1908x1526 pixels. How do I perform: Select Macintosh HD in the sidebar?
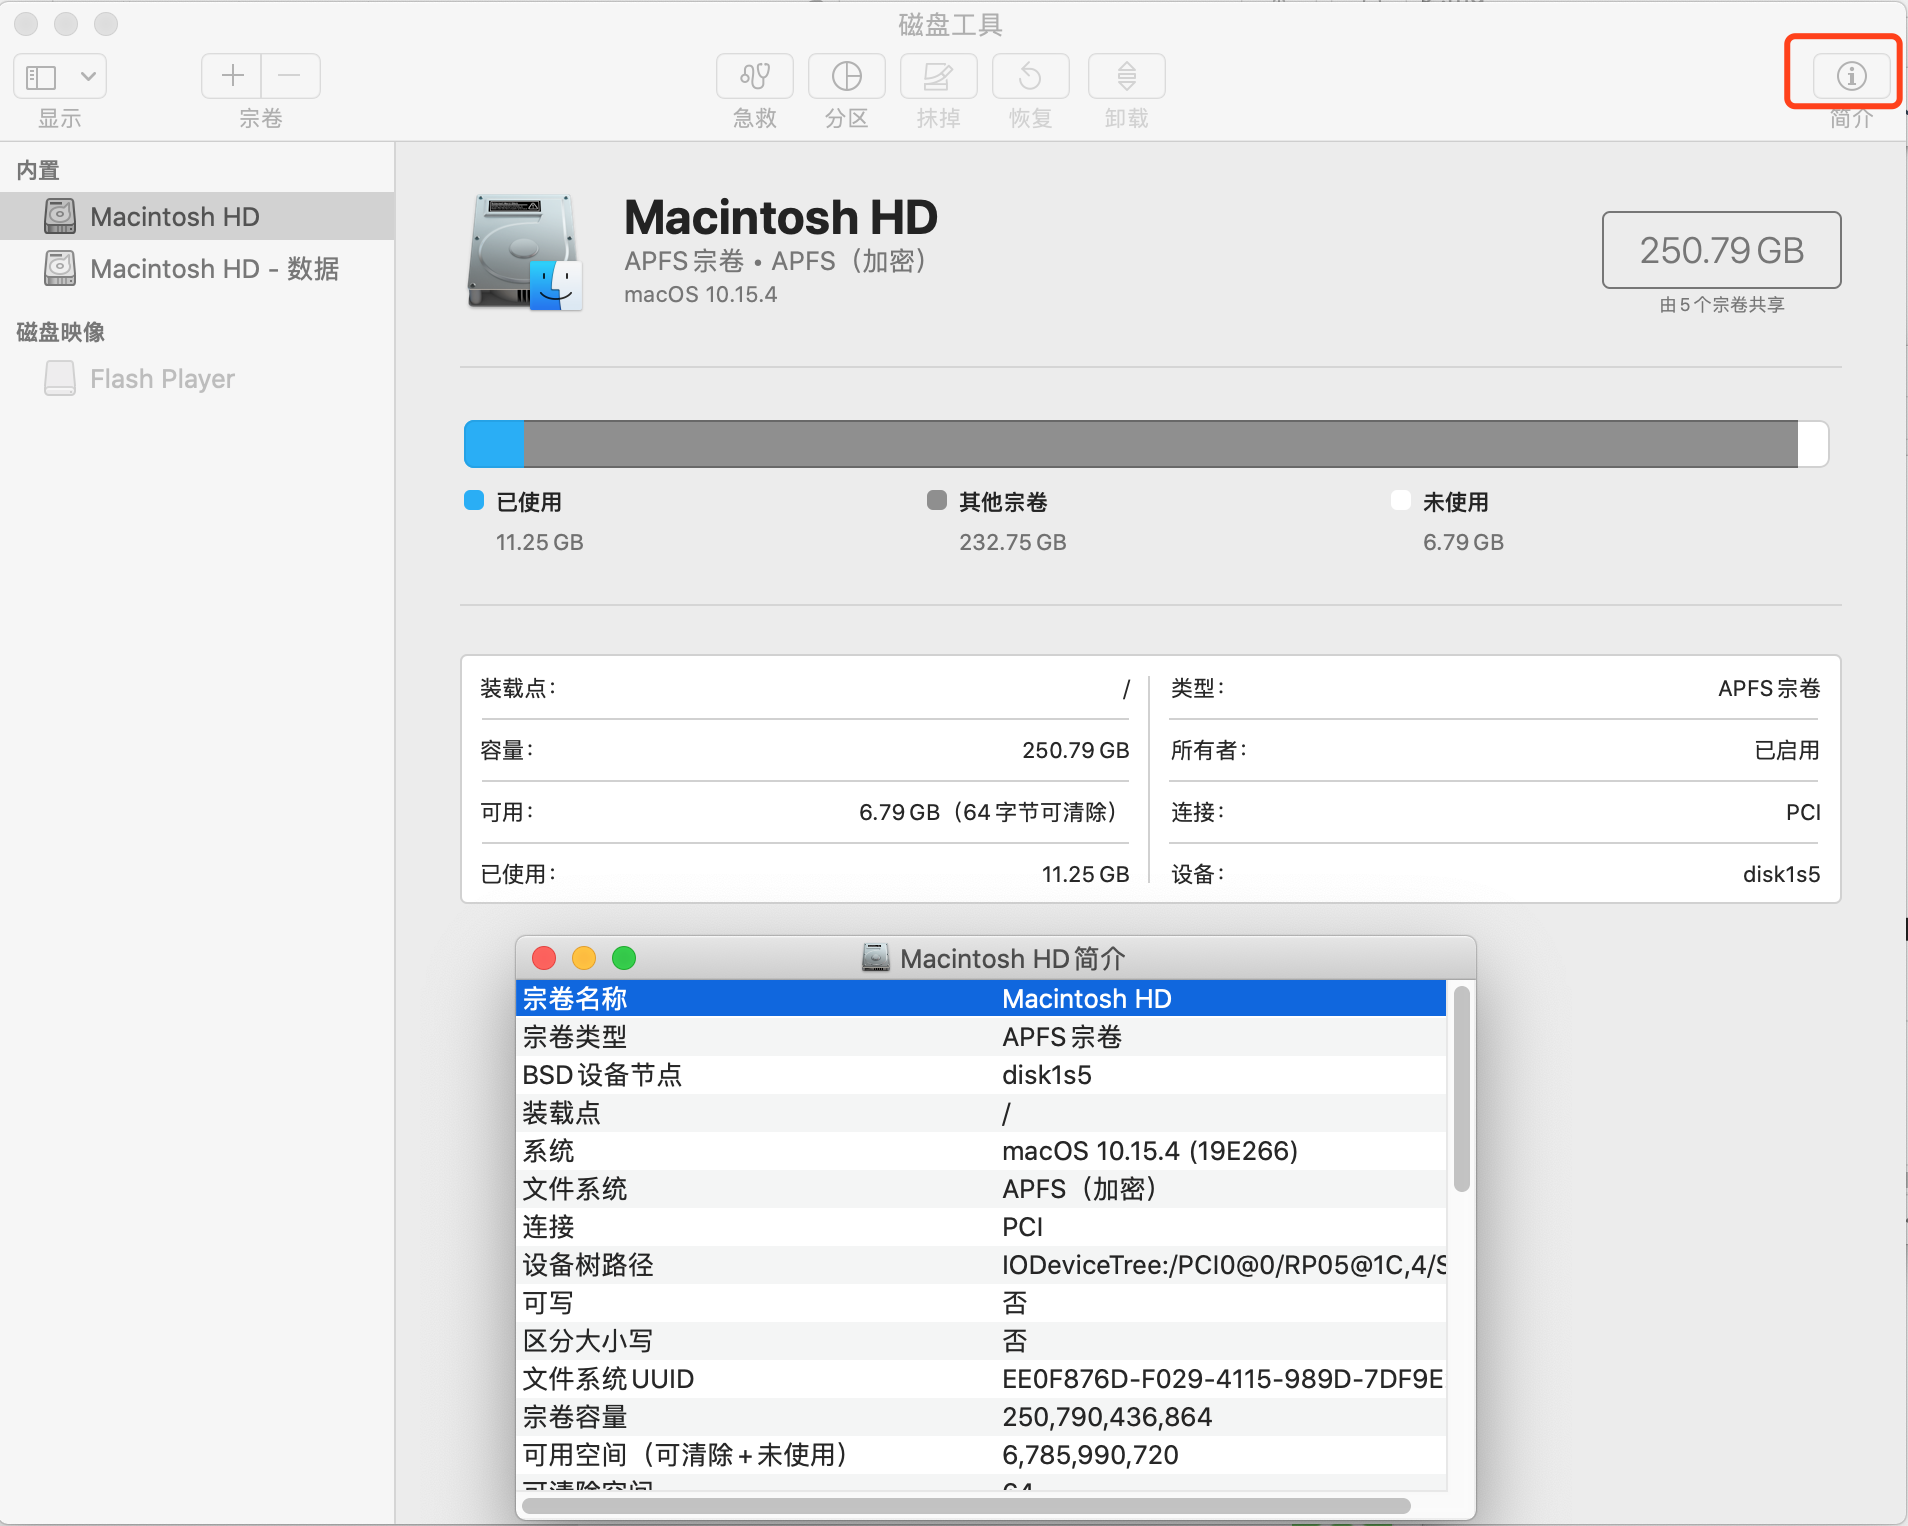(x=197, y=216)
